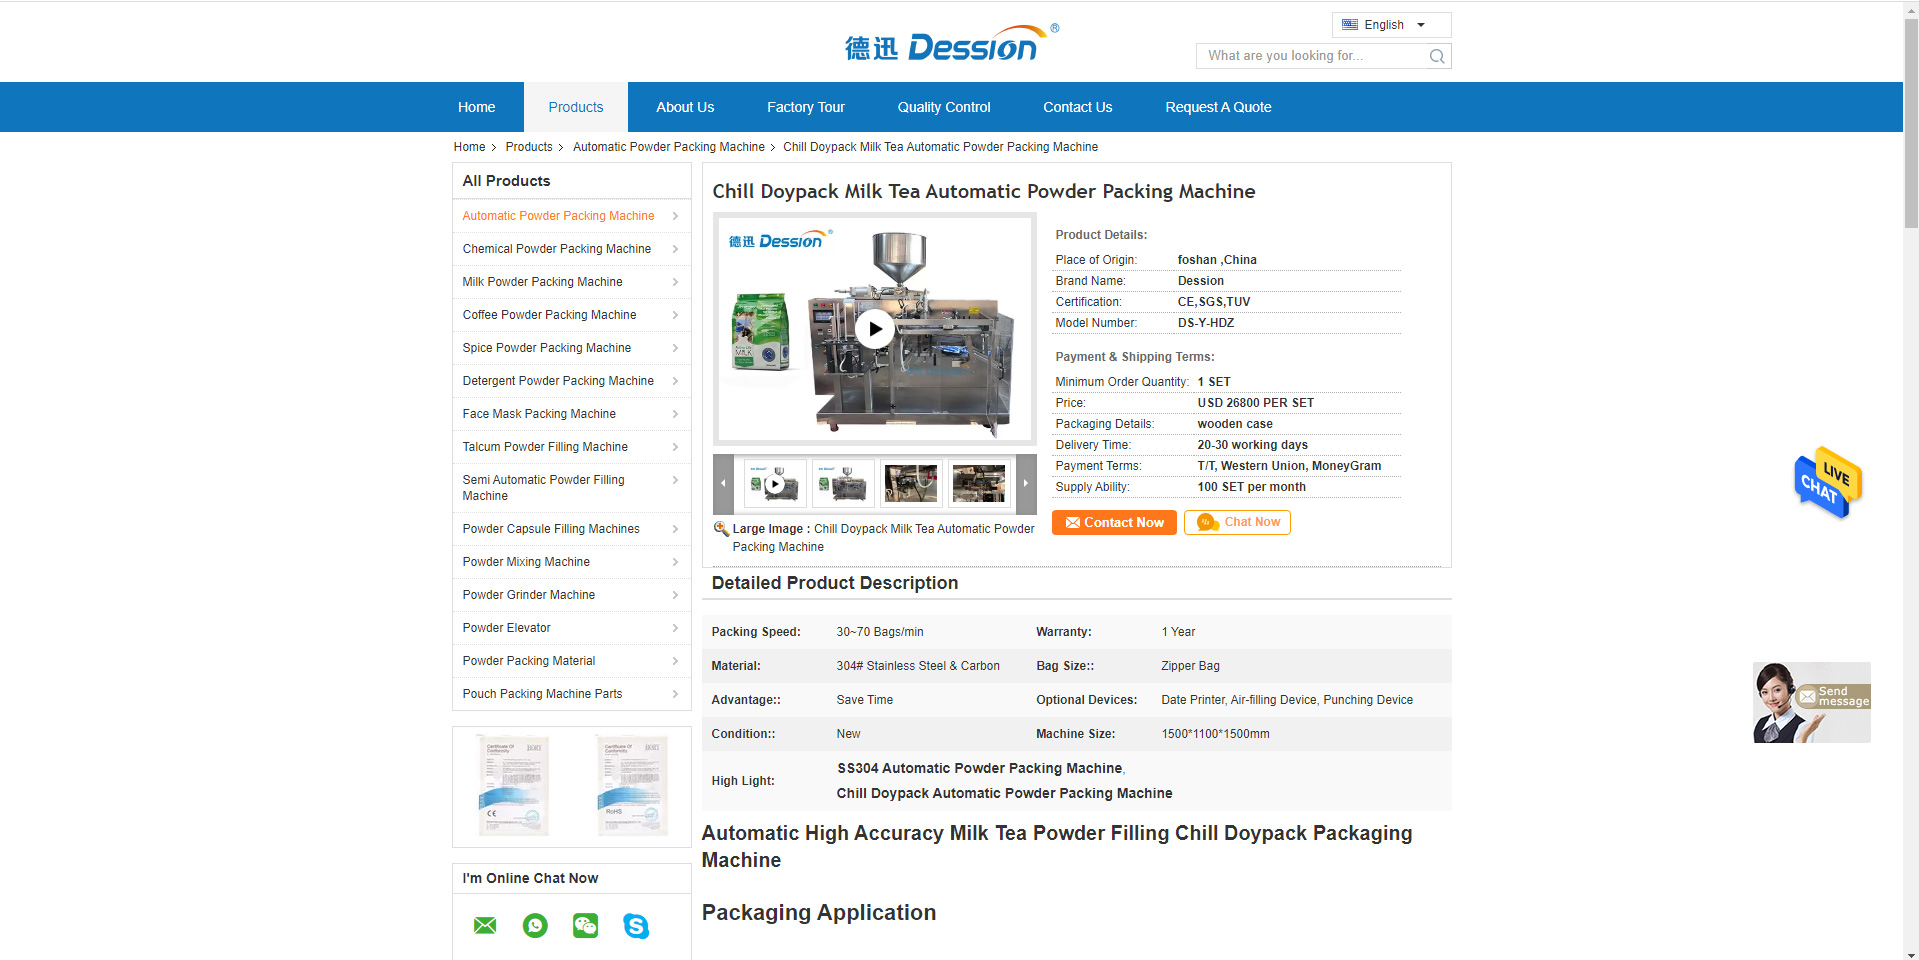Click SS304 Automatic Powder Packing Machine highlight
This screenshot has width=1919, height=960.
click(980, 768)
